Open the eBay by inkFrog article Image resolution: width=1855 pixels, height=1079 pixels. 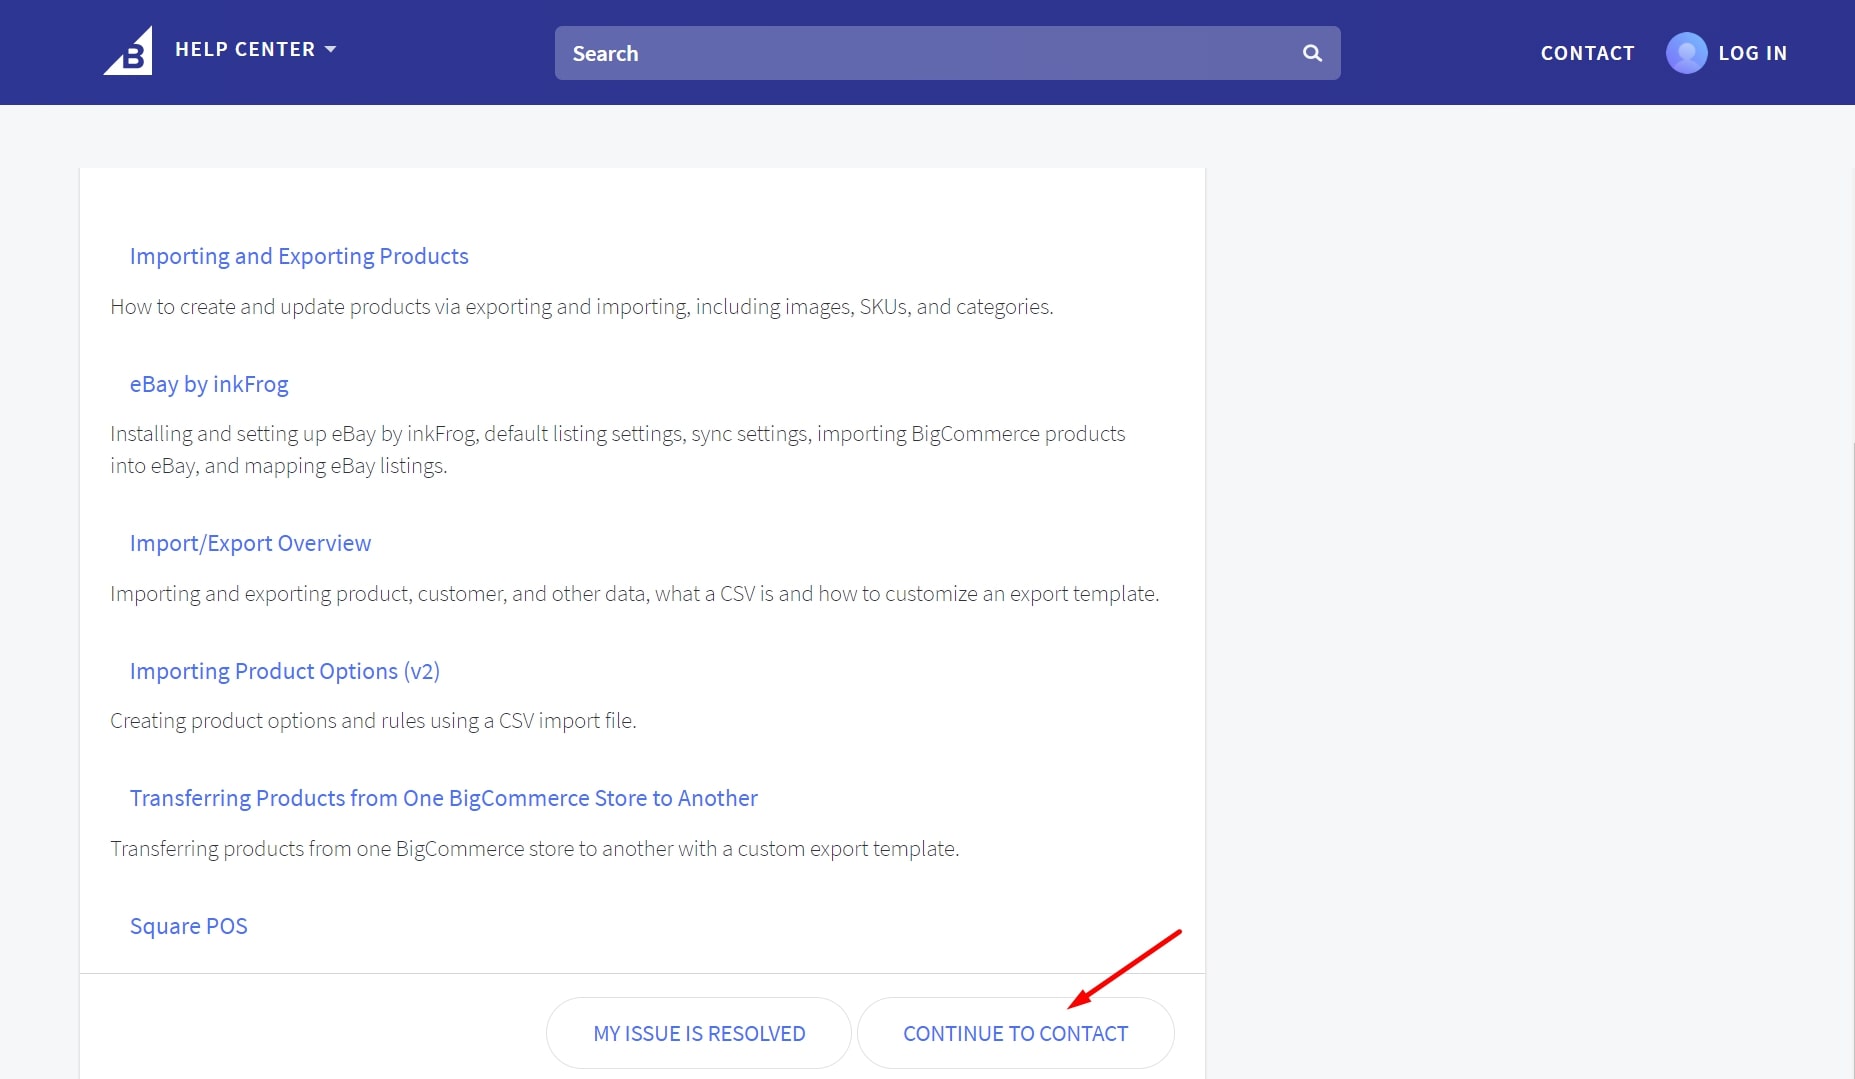(x=209, y=384)
